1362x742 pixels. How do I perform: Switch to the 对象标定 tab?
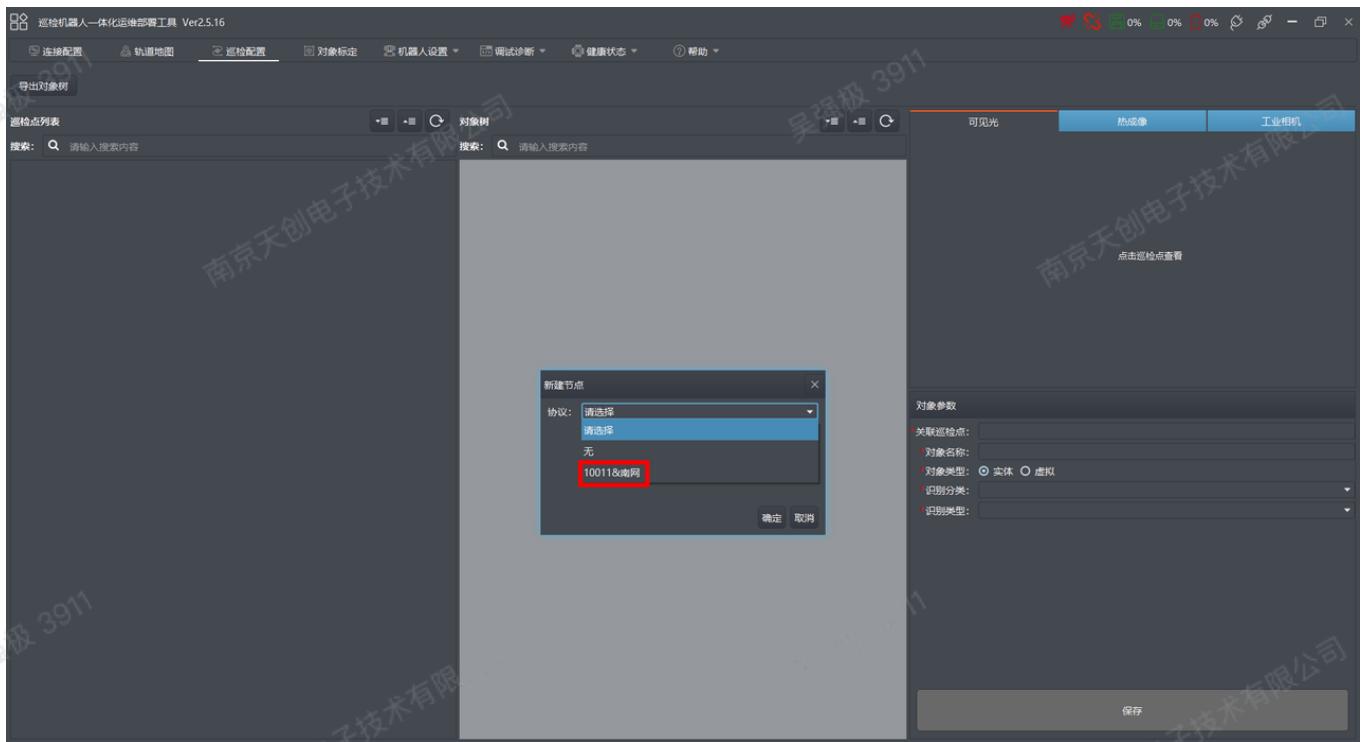tap(331, 52)
